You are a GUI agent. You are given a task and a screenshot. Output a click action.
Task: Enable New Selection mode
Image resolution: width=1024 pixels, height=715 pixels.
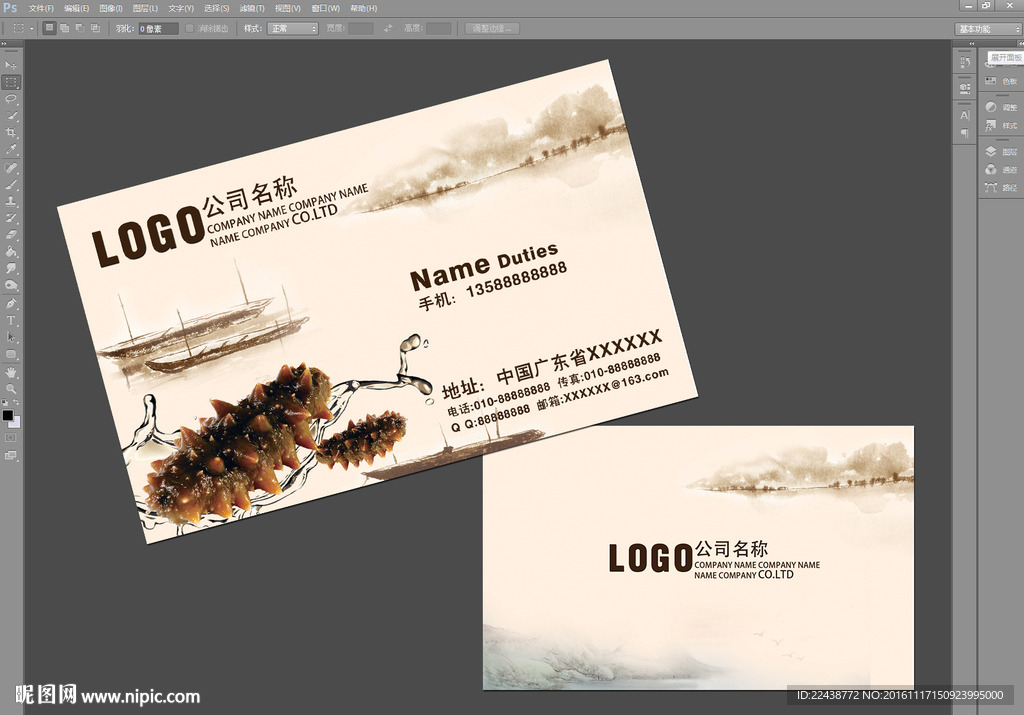[49, 28]
